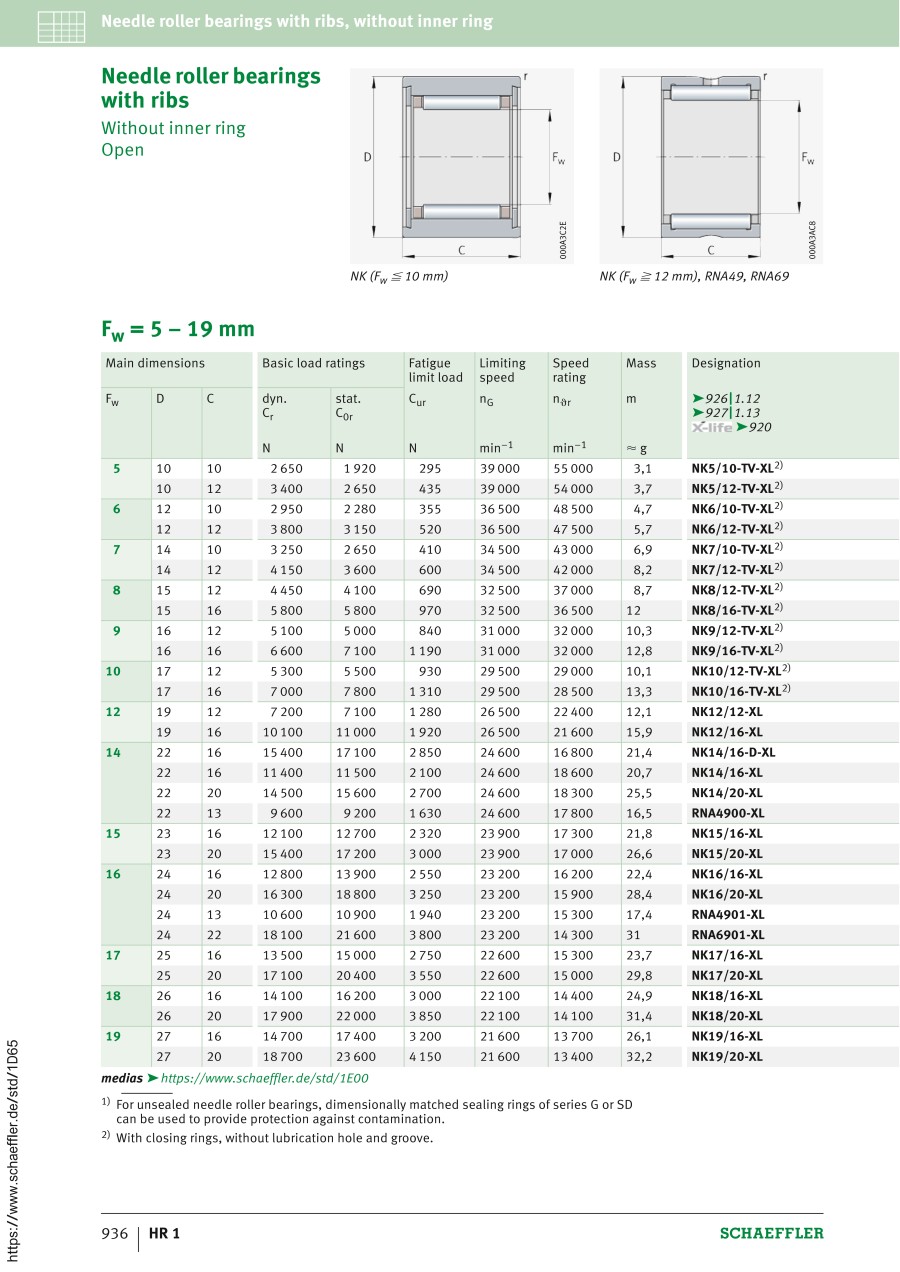Select designation NK19/20-XL

pos(727,1056)
